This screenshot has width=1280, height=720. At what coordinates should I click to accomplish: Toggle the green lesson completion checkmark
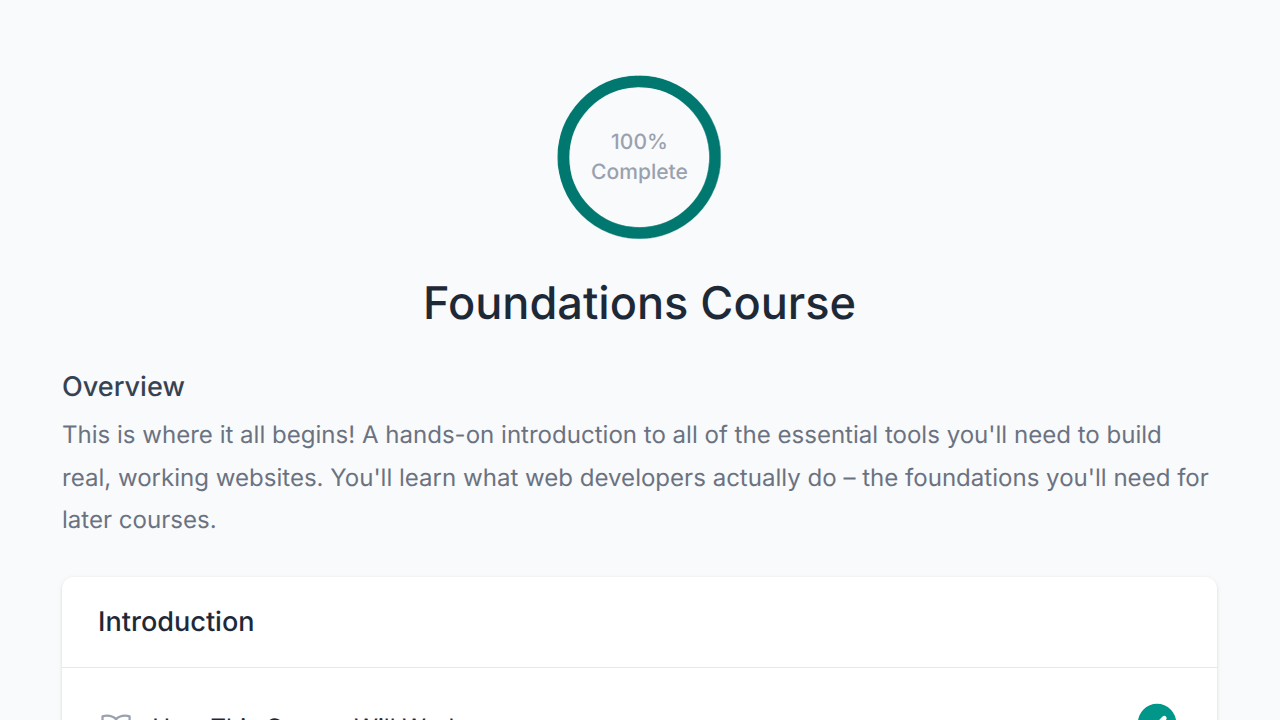coord(1157,712)
